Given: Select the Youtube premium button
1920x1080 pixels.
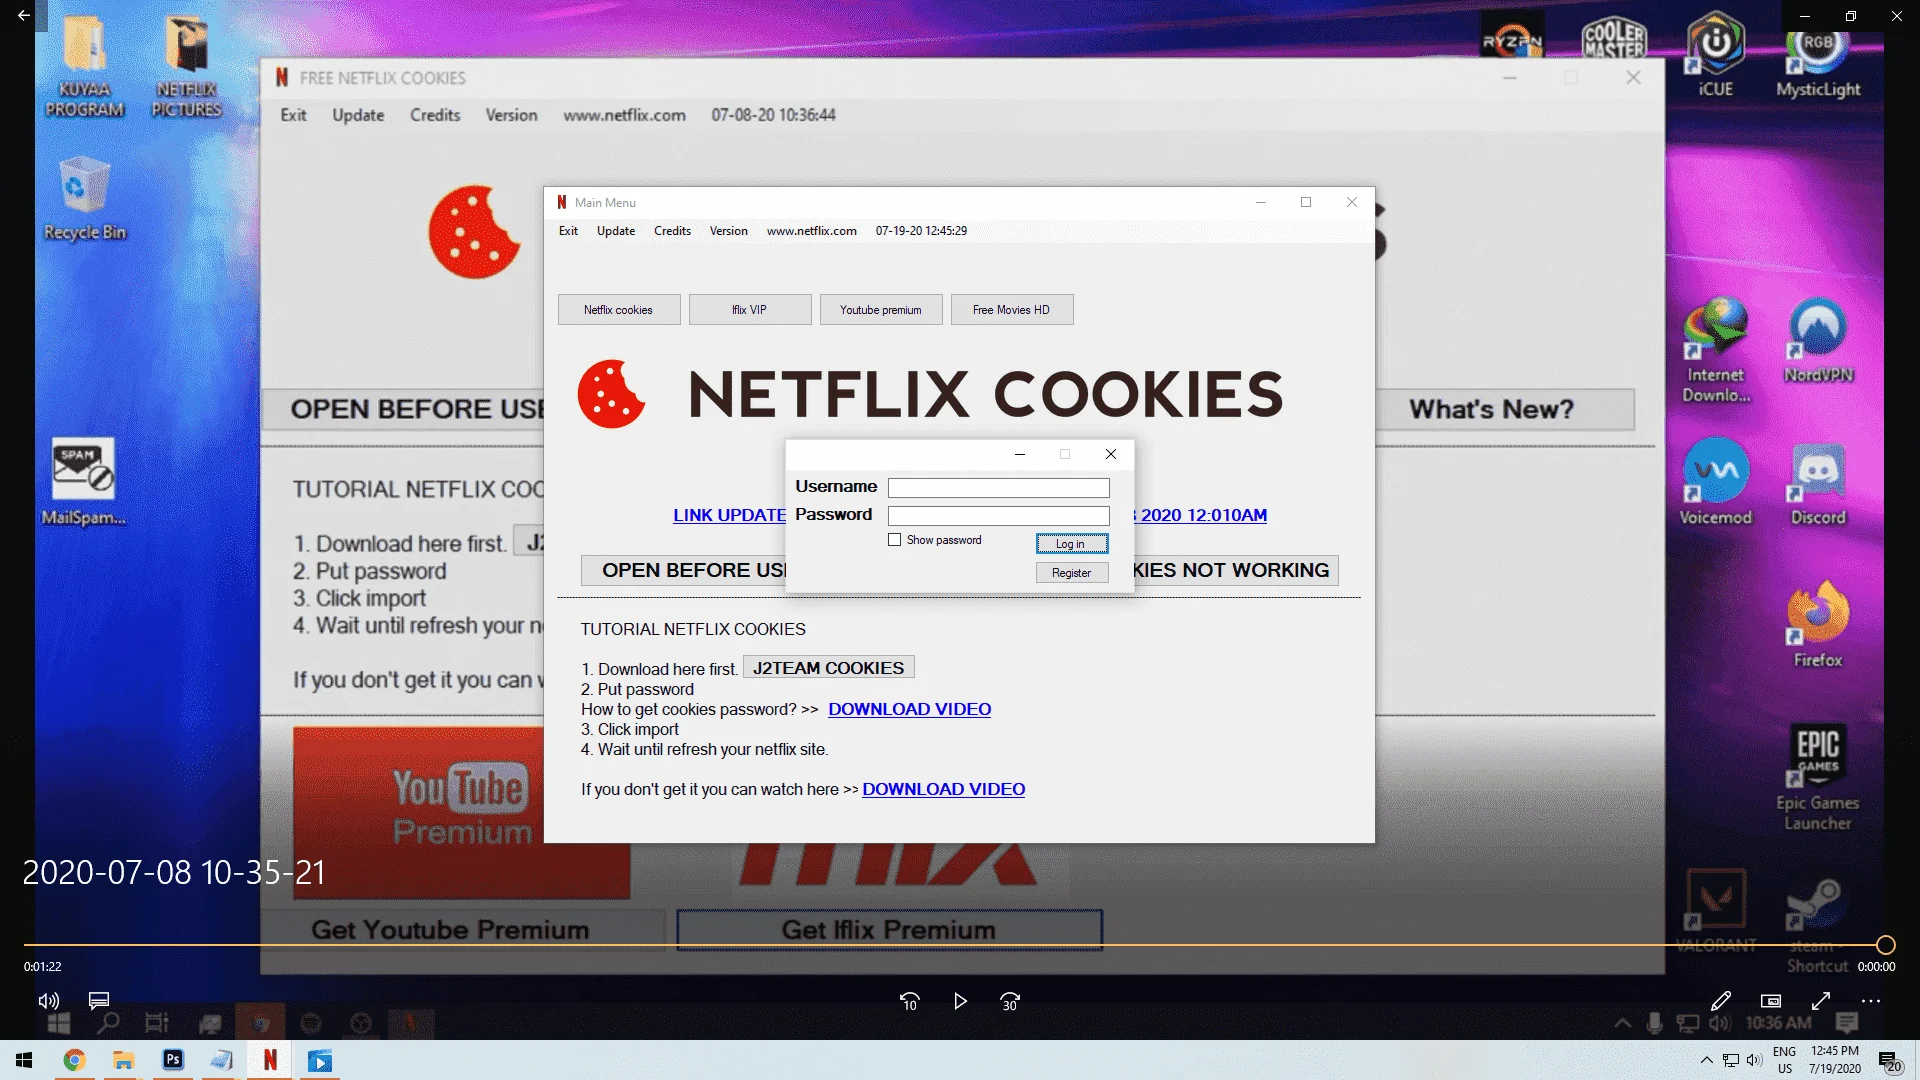Looking at the screenshot, I should click(880, 310).
